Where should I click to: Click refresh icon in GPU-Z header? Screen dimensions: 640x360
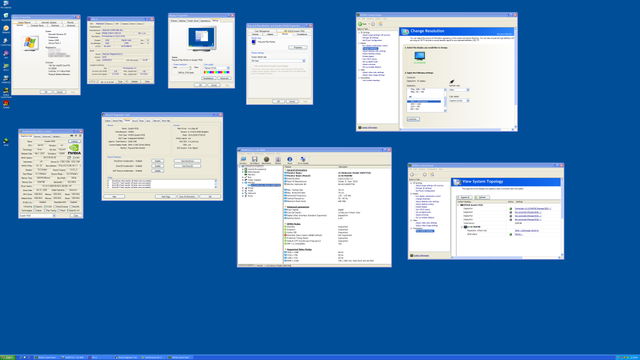76,136
